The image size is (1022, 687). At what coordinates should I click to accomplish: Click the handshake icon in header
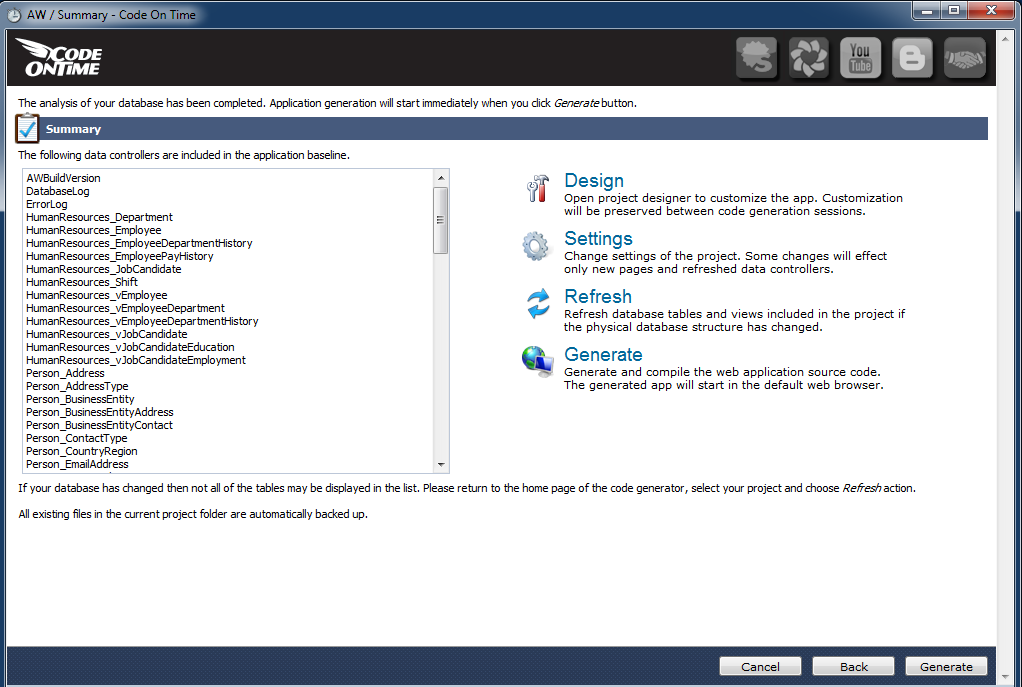click(965, 58)
